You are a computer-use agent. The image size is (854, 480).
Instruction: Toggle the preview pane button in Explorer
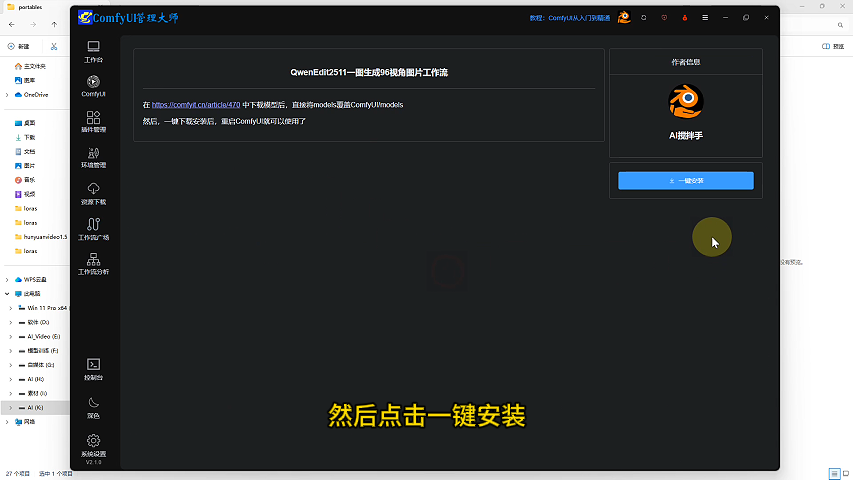[x=833, y=46]
